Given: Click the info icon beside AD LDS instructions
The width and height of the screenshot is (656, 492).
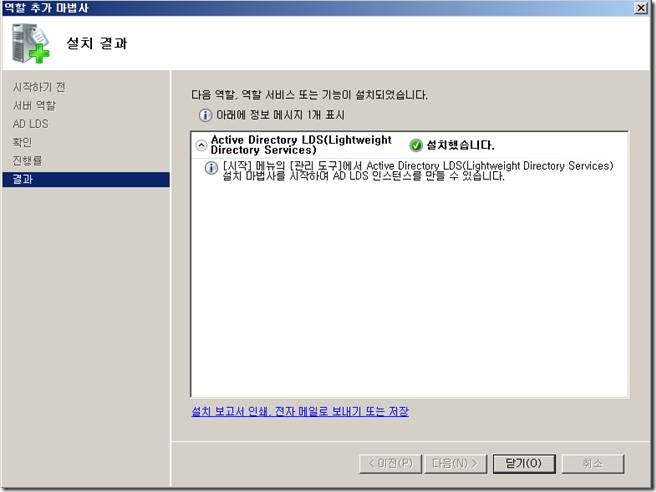Looking at the screenshot, I should [x=211, y=168].
